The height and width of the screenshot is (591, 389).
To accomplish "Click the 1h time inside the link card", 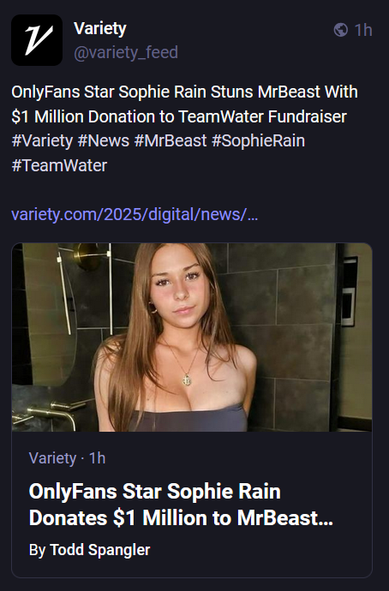I will coord(97,458).
